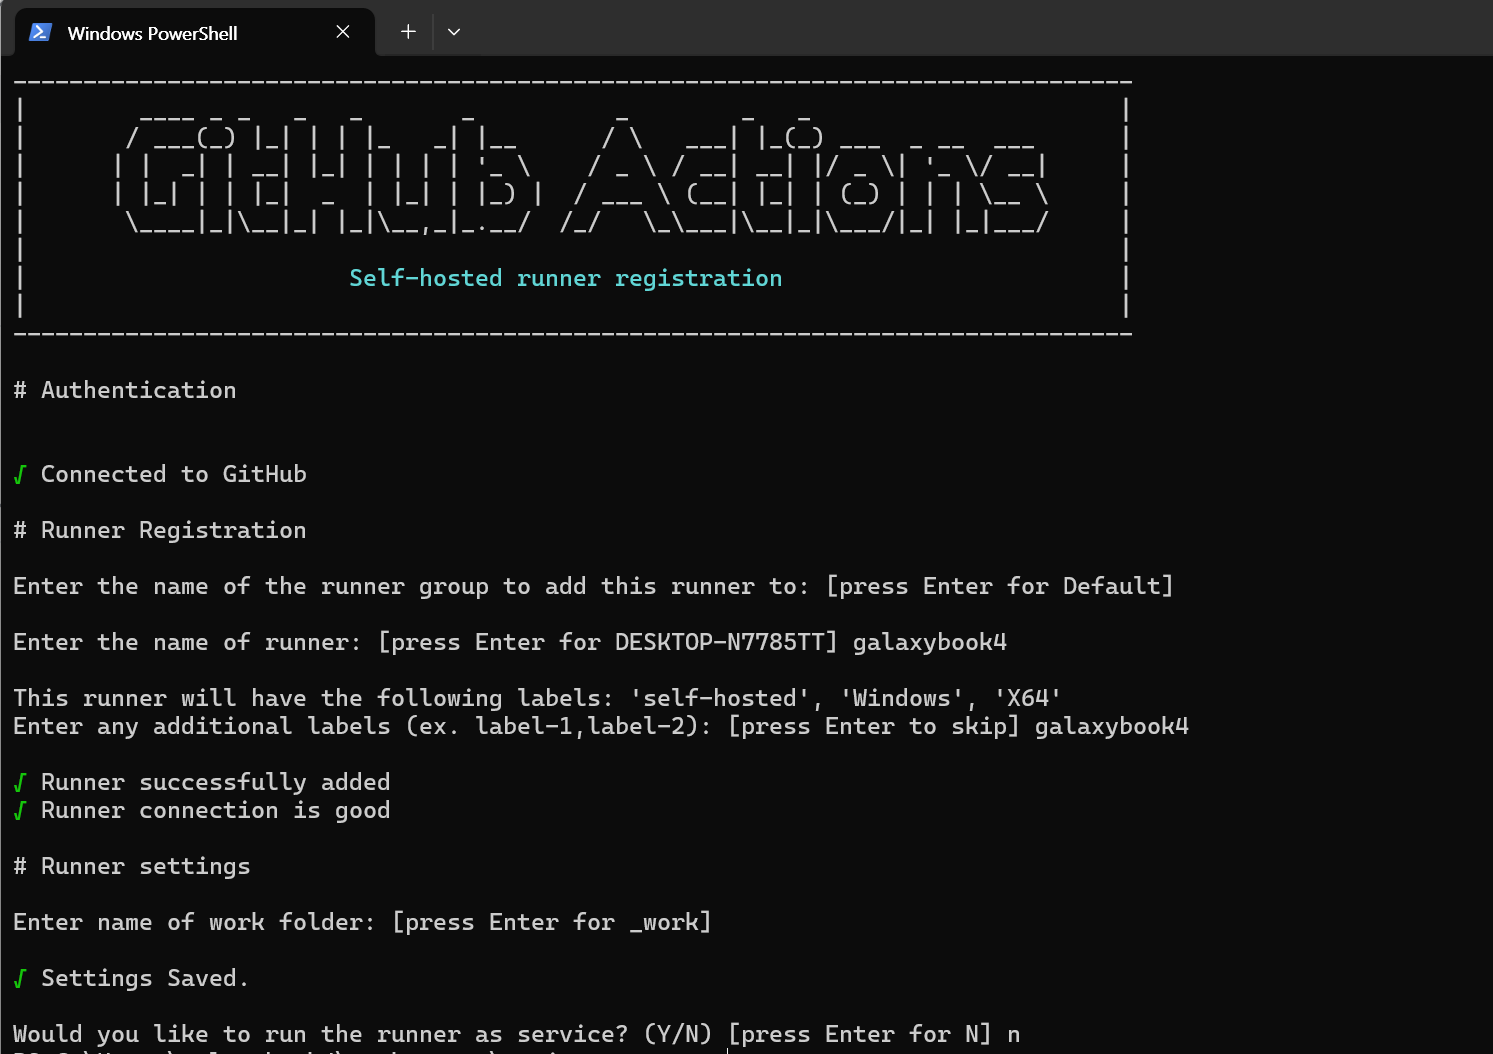Click 'galaxybook4' in runner name line
1493x1054 pixels.
930,642
